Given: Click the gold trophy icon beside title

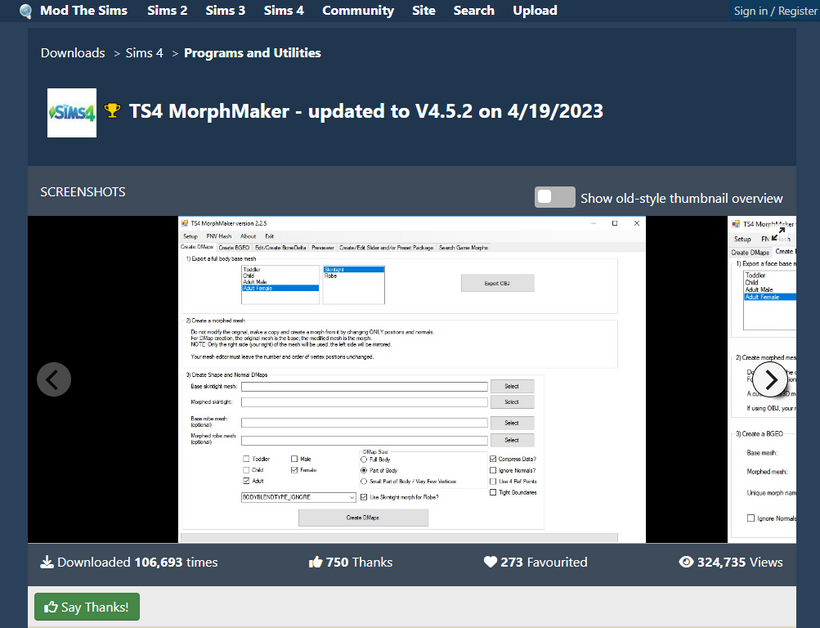Looking at the screenshot, I should [113, 111].
